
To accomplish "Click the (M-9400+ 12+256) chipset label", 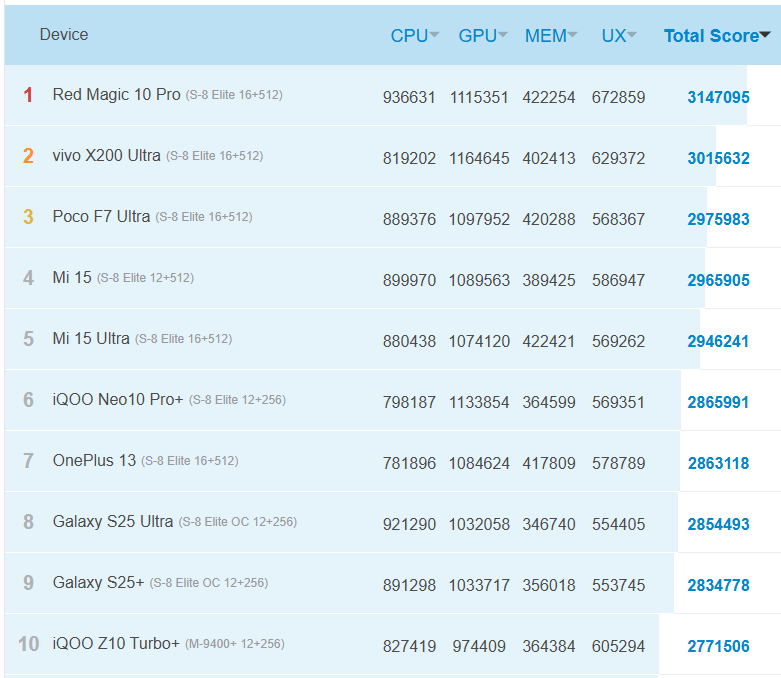I will click(235, 644).
